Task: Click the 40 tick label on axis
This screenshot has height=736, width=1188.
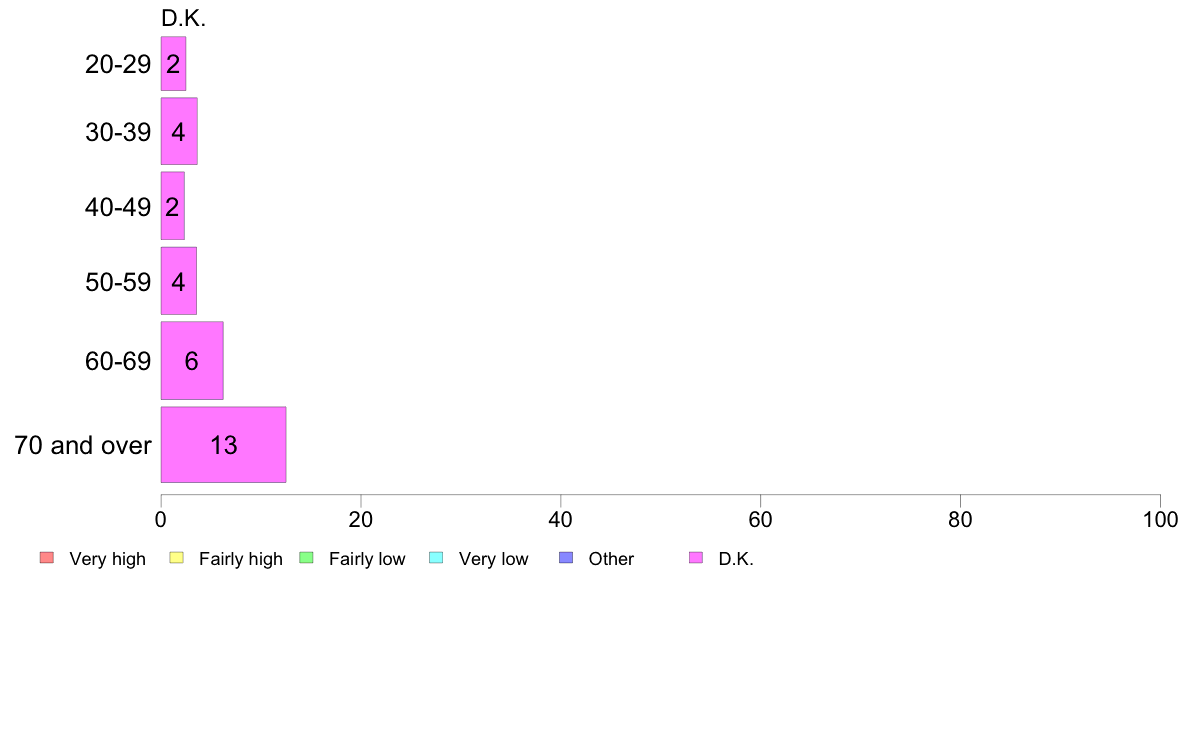Action: [x=561, y=519]
